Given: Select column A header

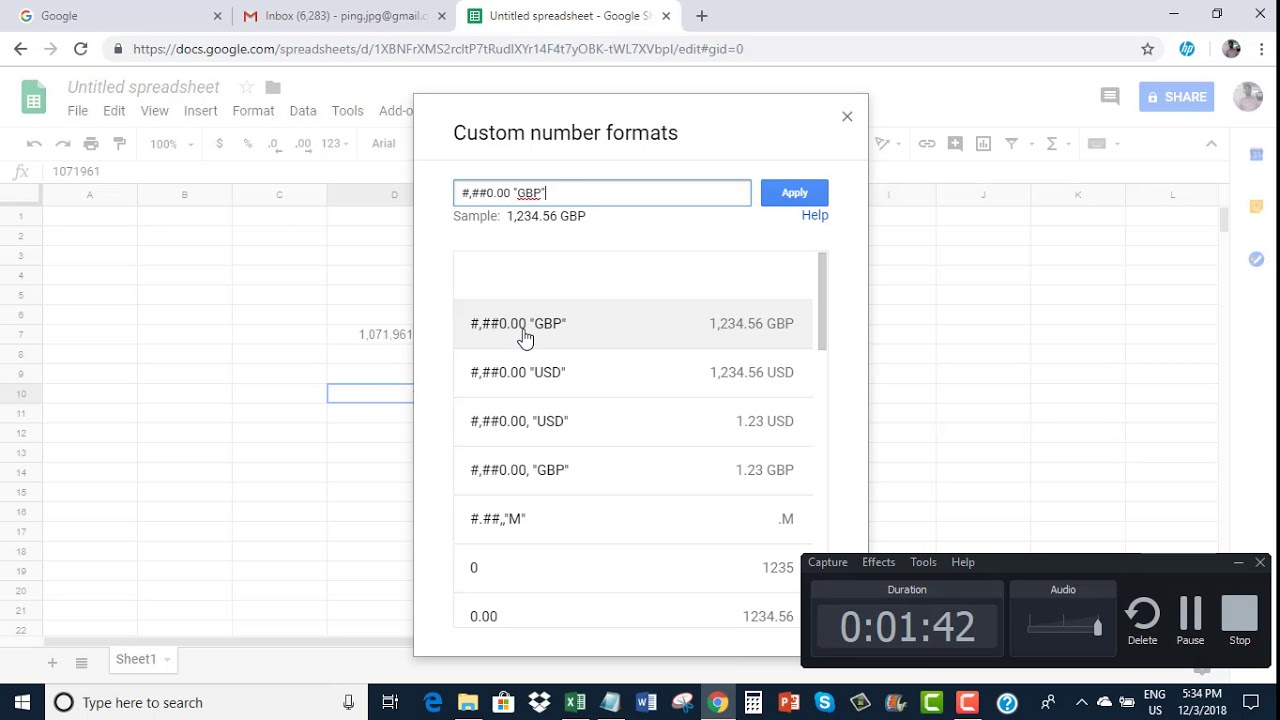Looking at the screenshot, I should point(90,195).
